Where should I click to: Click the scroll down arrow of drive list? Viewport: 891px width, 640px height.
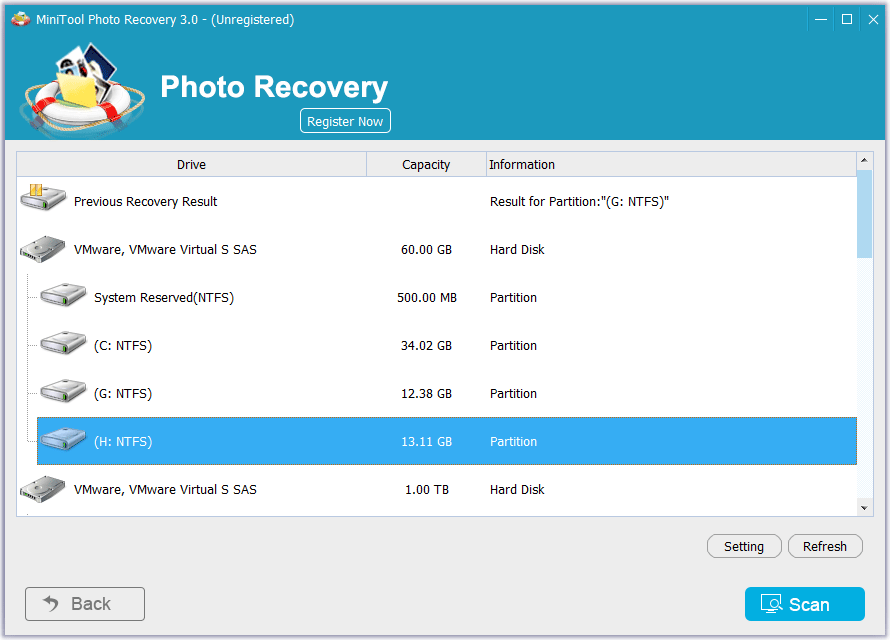(864, 508)
